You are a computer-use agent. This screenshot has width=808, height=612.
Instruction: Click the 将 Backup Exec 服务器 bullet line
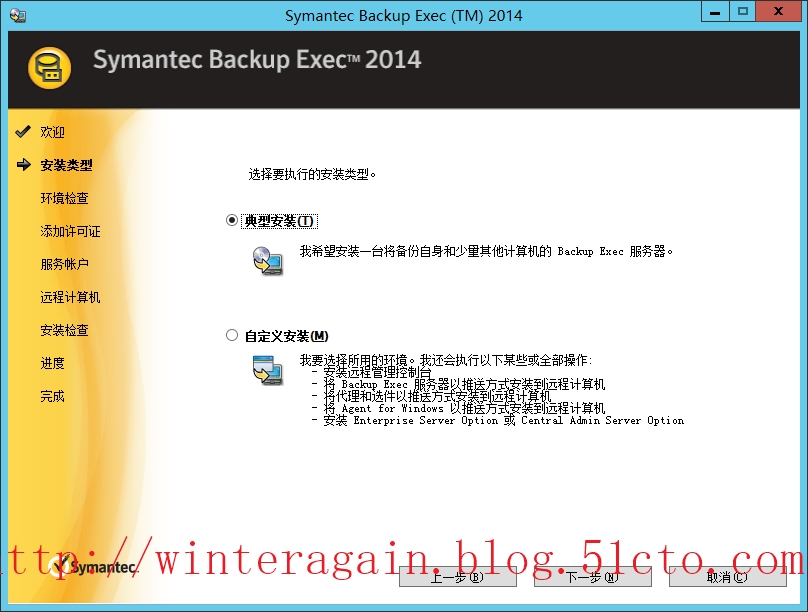click(458, 384)
